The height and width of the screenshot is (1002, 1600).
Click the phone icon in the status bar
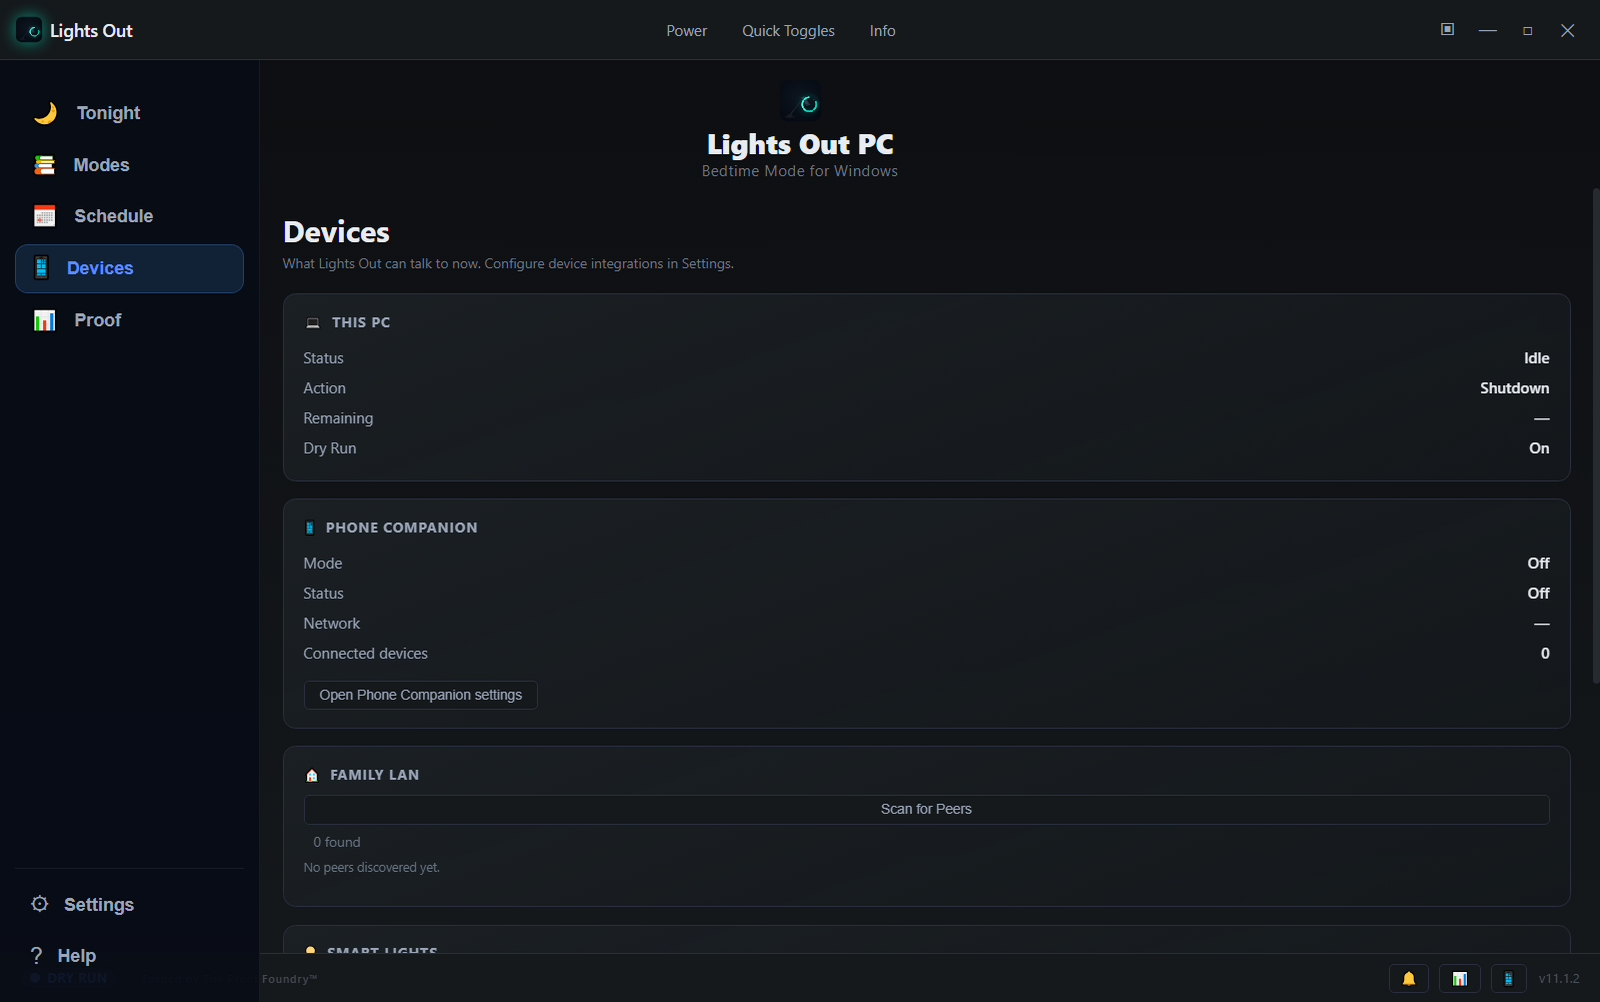click(1508, 979)
